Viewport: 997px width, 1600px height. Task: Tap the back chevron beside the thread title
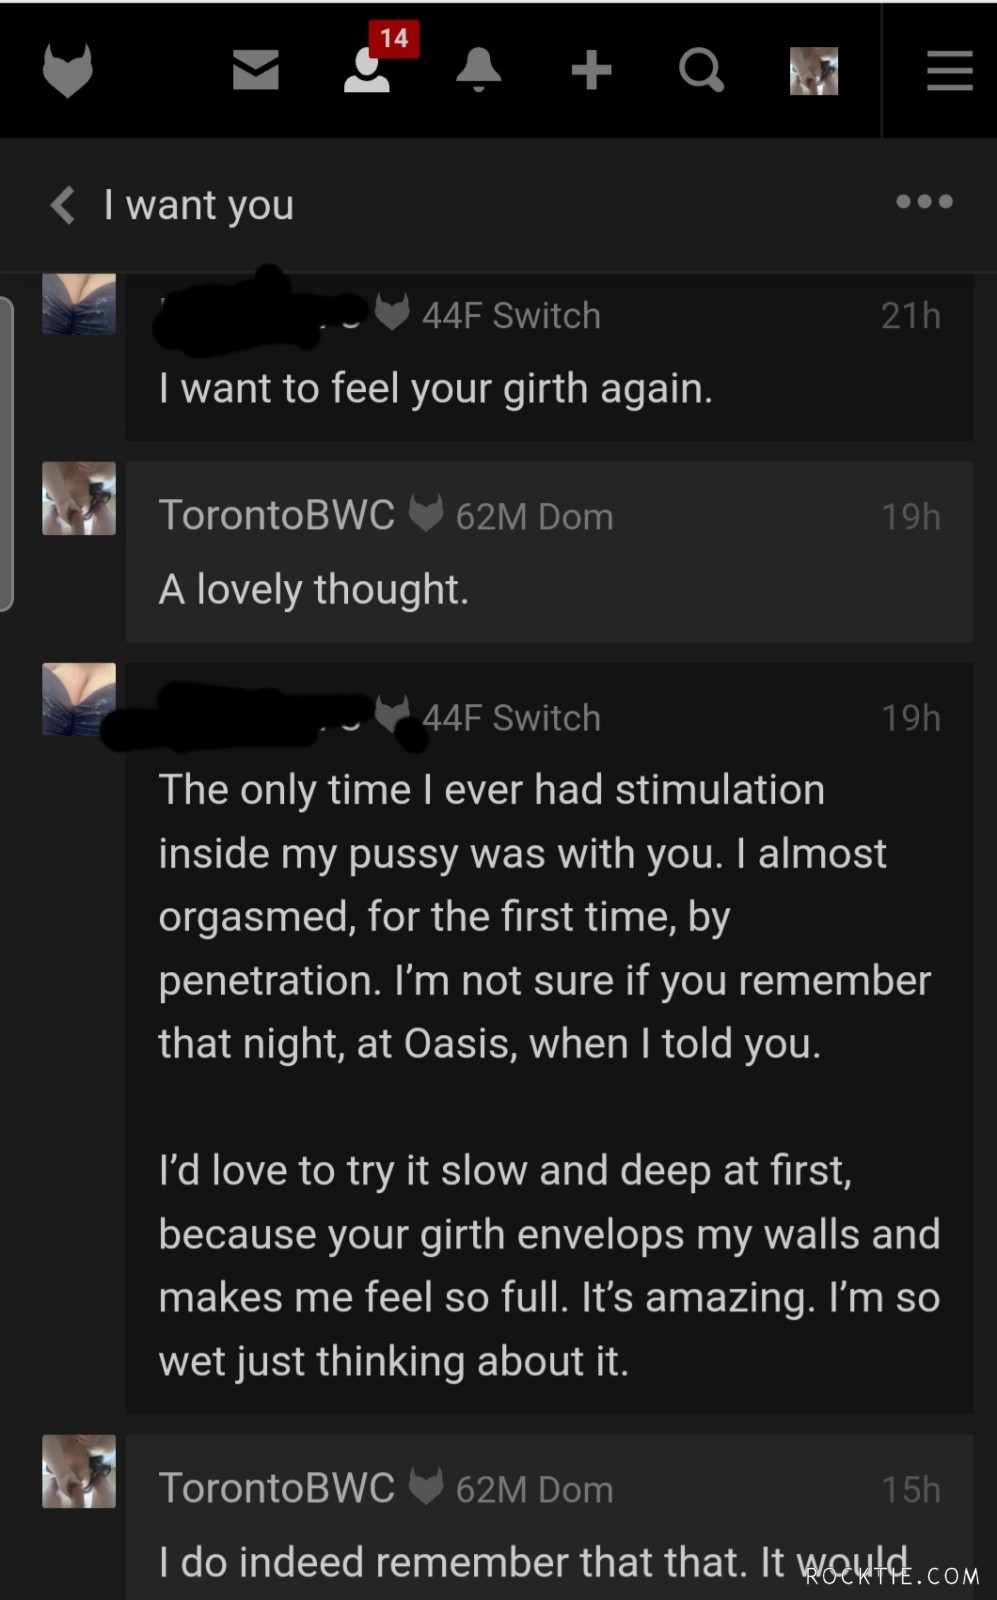62,205
